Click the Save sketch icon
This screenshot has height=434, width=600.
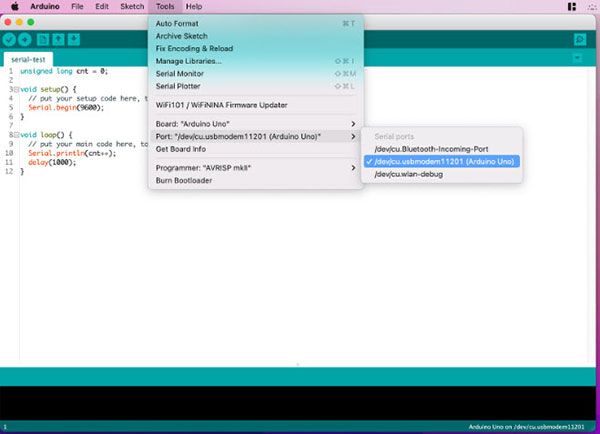(x=72, y=39)
